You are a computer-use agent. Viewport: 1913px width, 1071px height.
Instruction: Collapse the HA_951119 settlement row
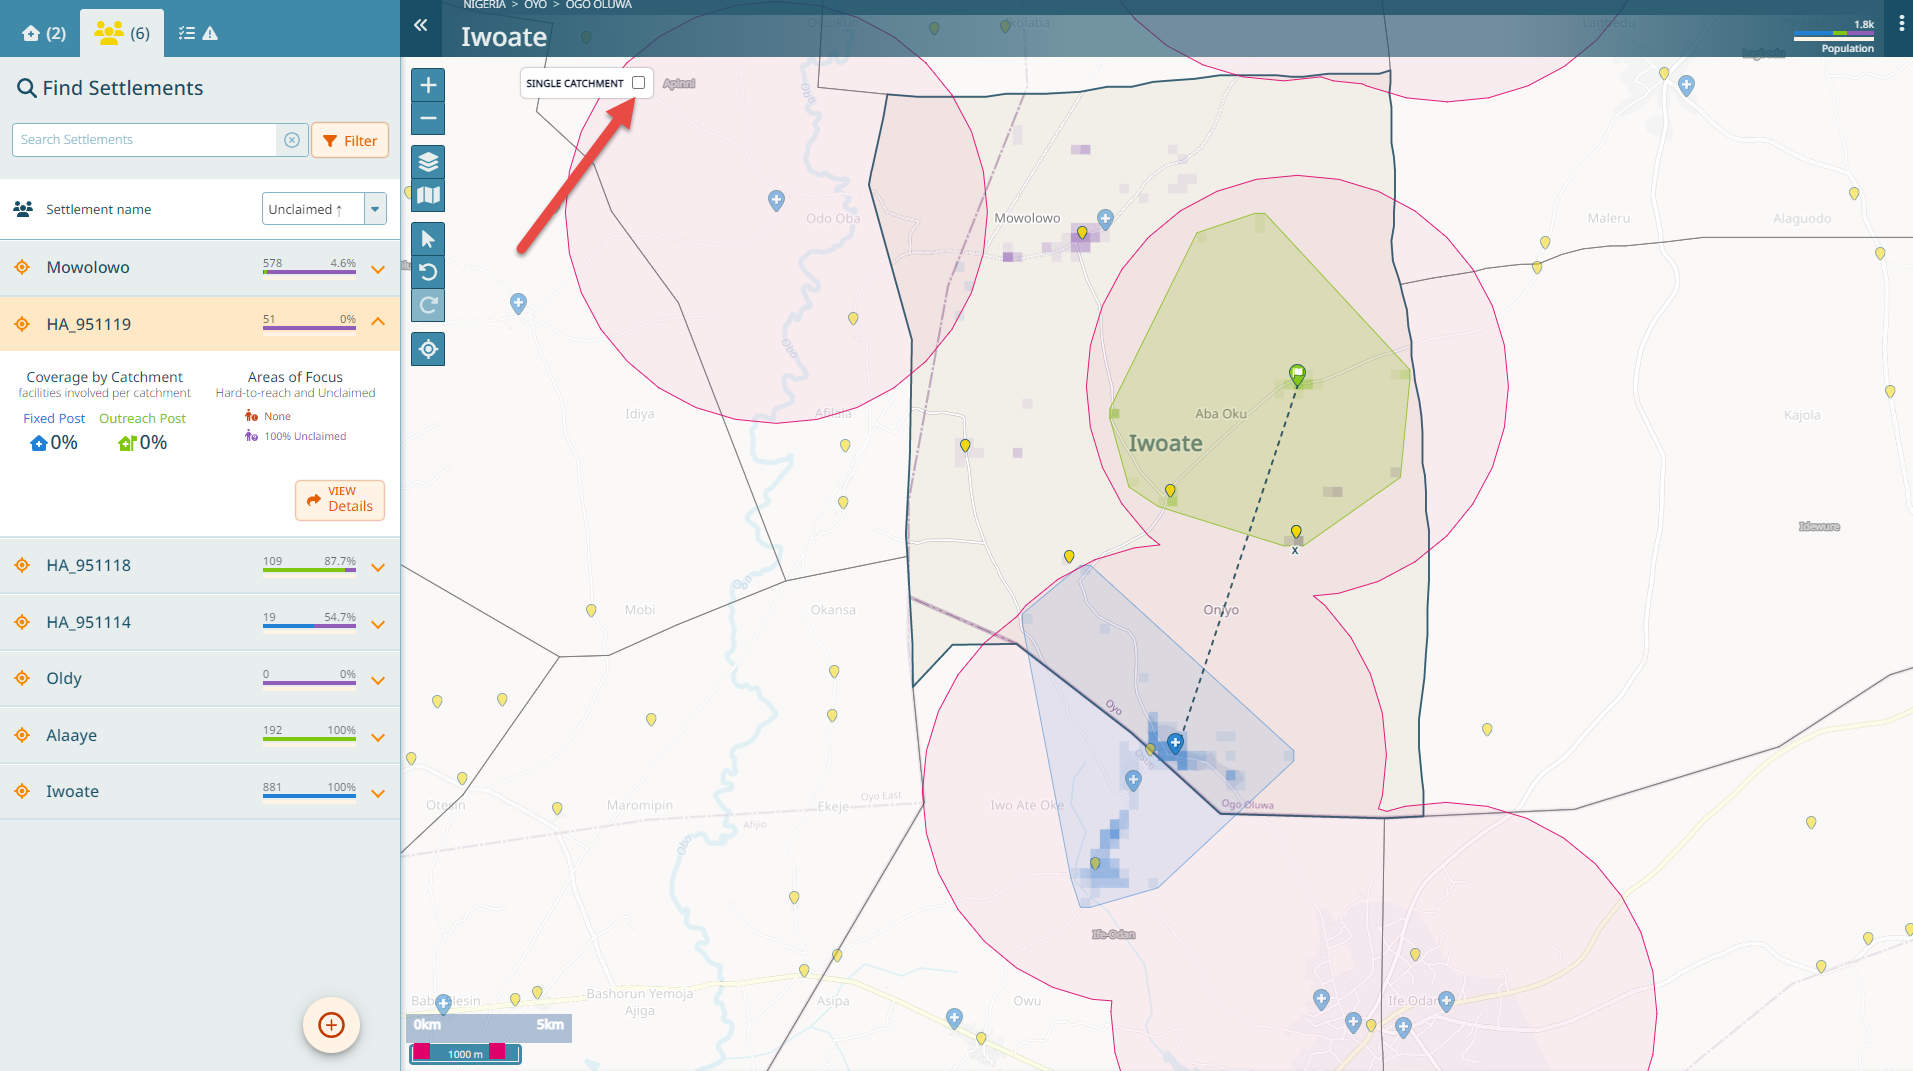pyautogui.click(x=378, y=322)
